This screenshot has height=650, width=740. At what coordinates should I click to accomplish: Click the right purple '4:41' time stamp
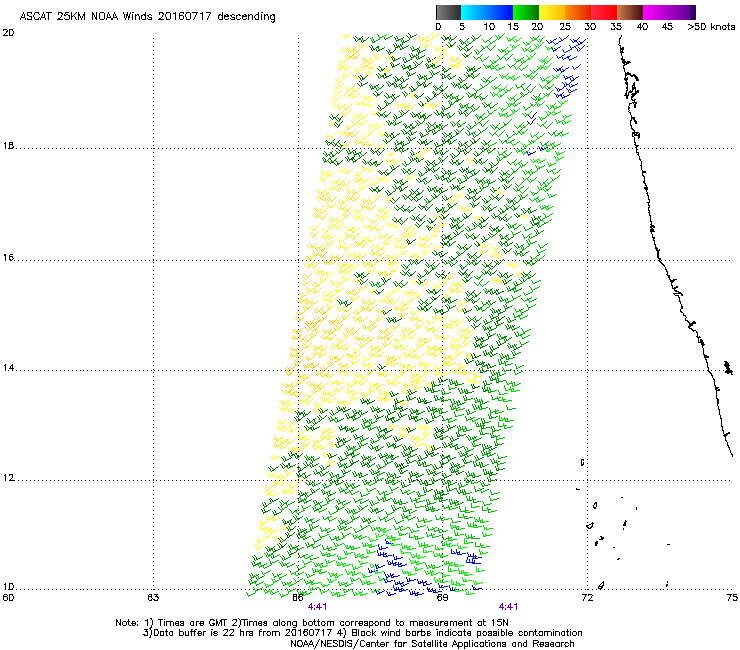[x=508, y=607]
